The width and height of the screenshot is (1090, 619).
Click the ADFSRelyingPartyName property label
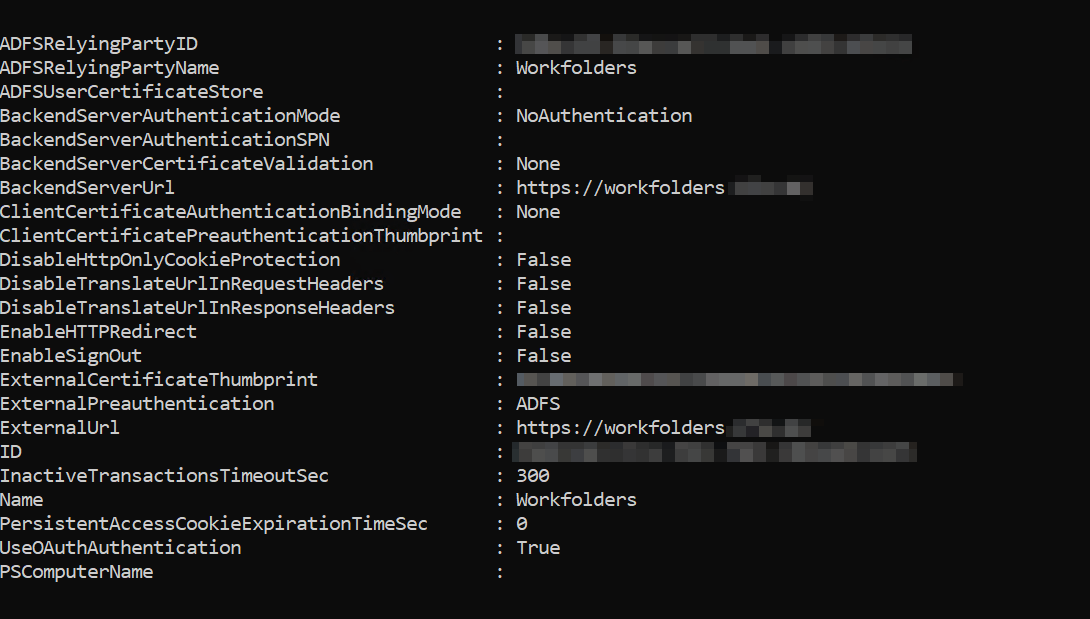pyautogui.click(x=110, y=68)
